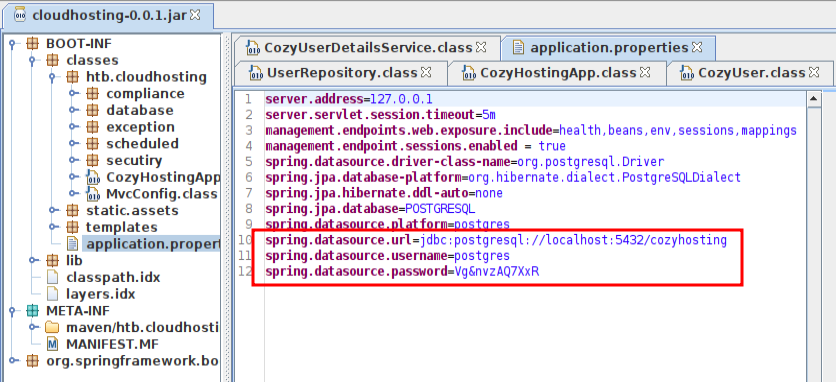Click the classes package icon

(x=52, y=60)
